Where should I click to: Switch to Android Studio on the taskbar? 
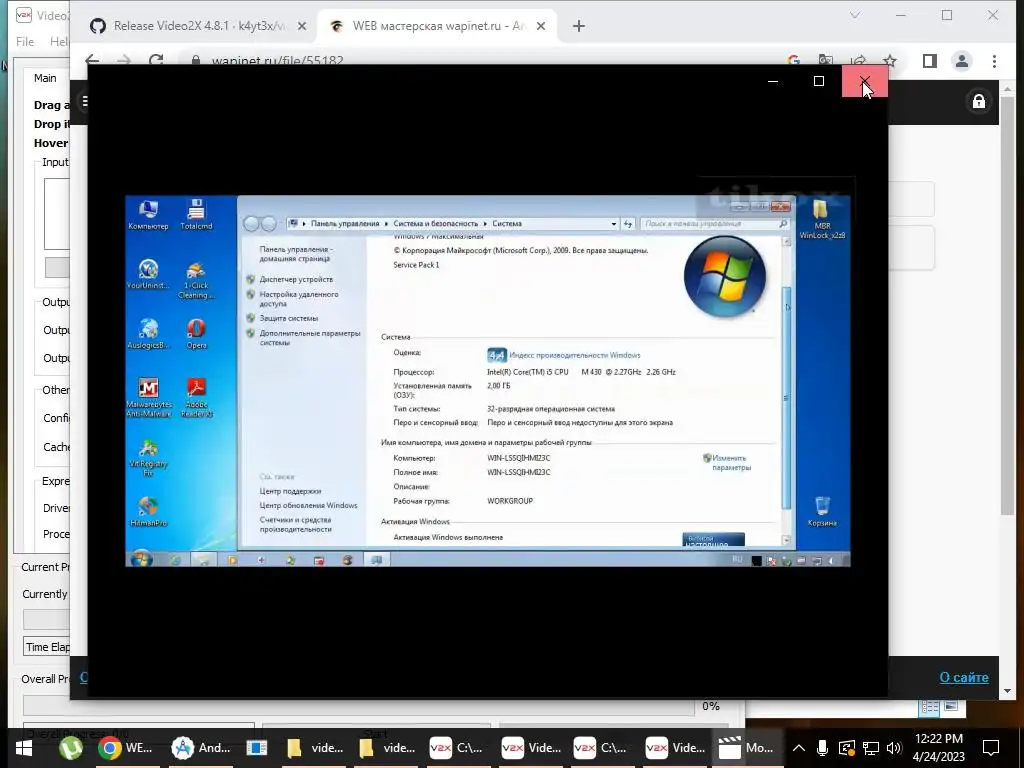(x=200, y=748)
